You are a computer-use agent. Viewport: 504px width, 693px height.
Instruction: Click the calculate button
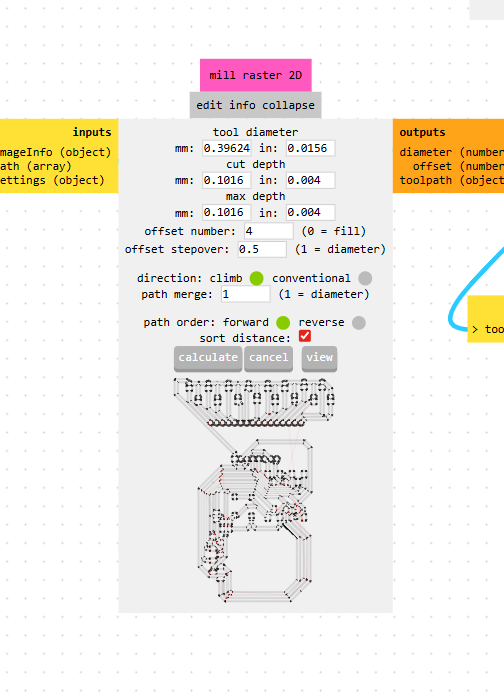(x=208, y=358)
